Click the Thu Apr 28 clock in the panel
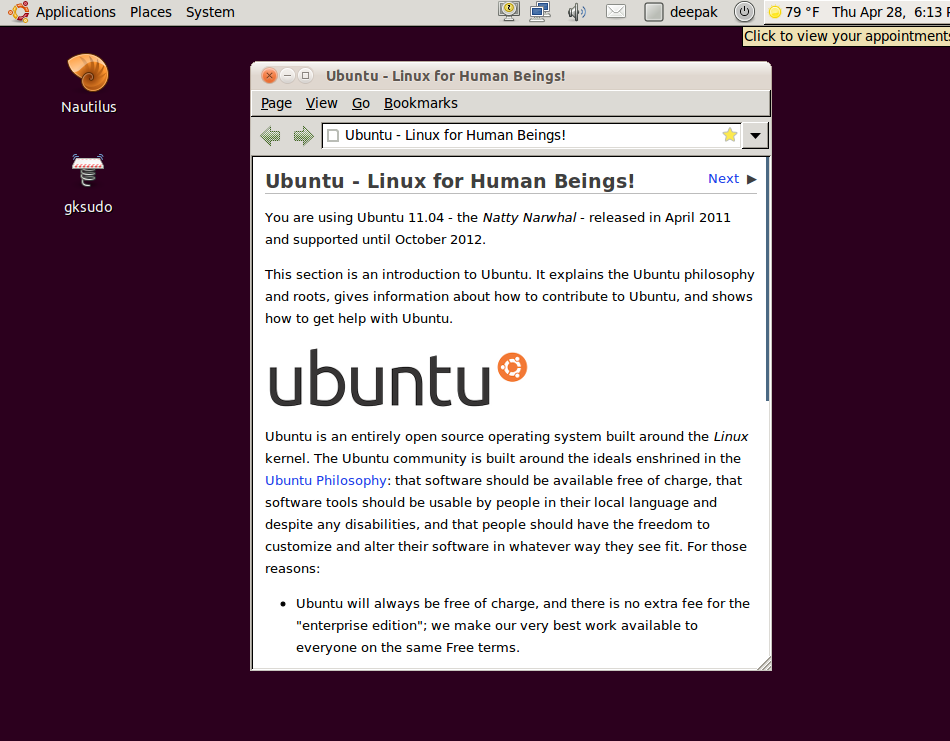Image resolution: width=950 pixels, height=741 pixels. tap(890, 12)
